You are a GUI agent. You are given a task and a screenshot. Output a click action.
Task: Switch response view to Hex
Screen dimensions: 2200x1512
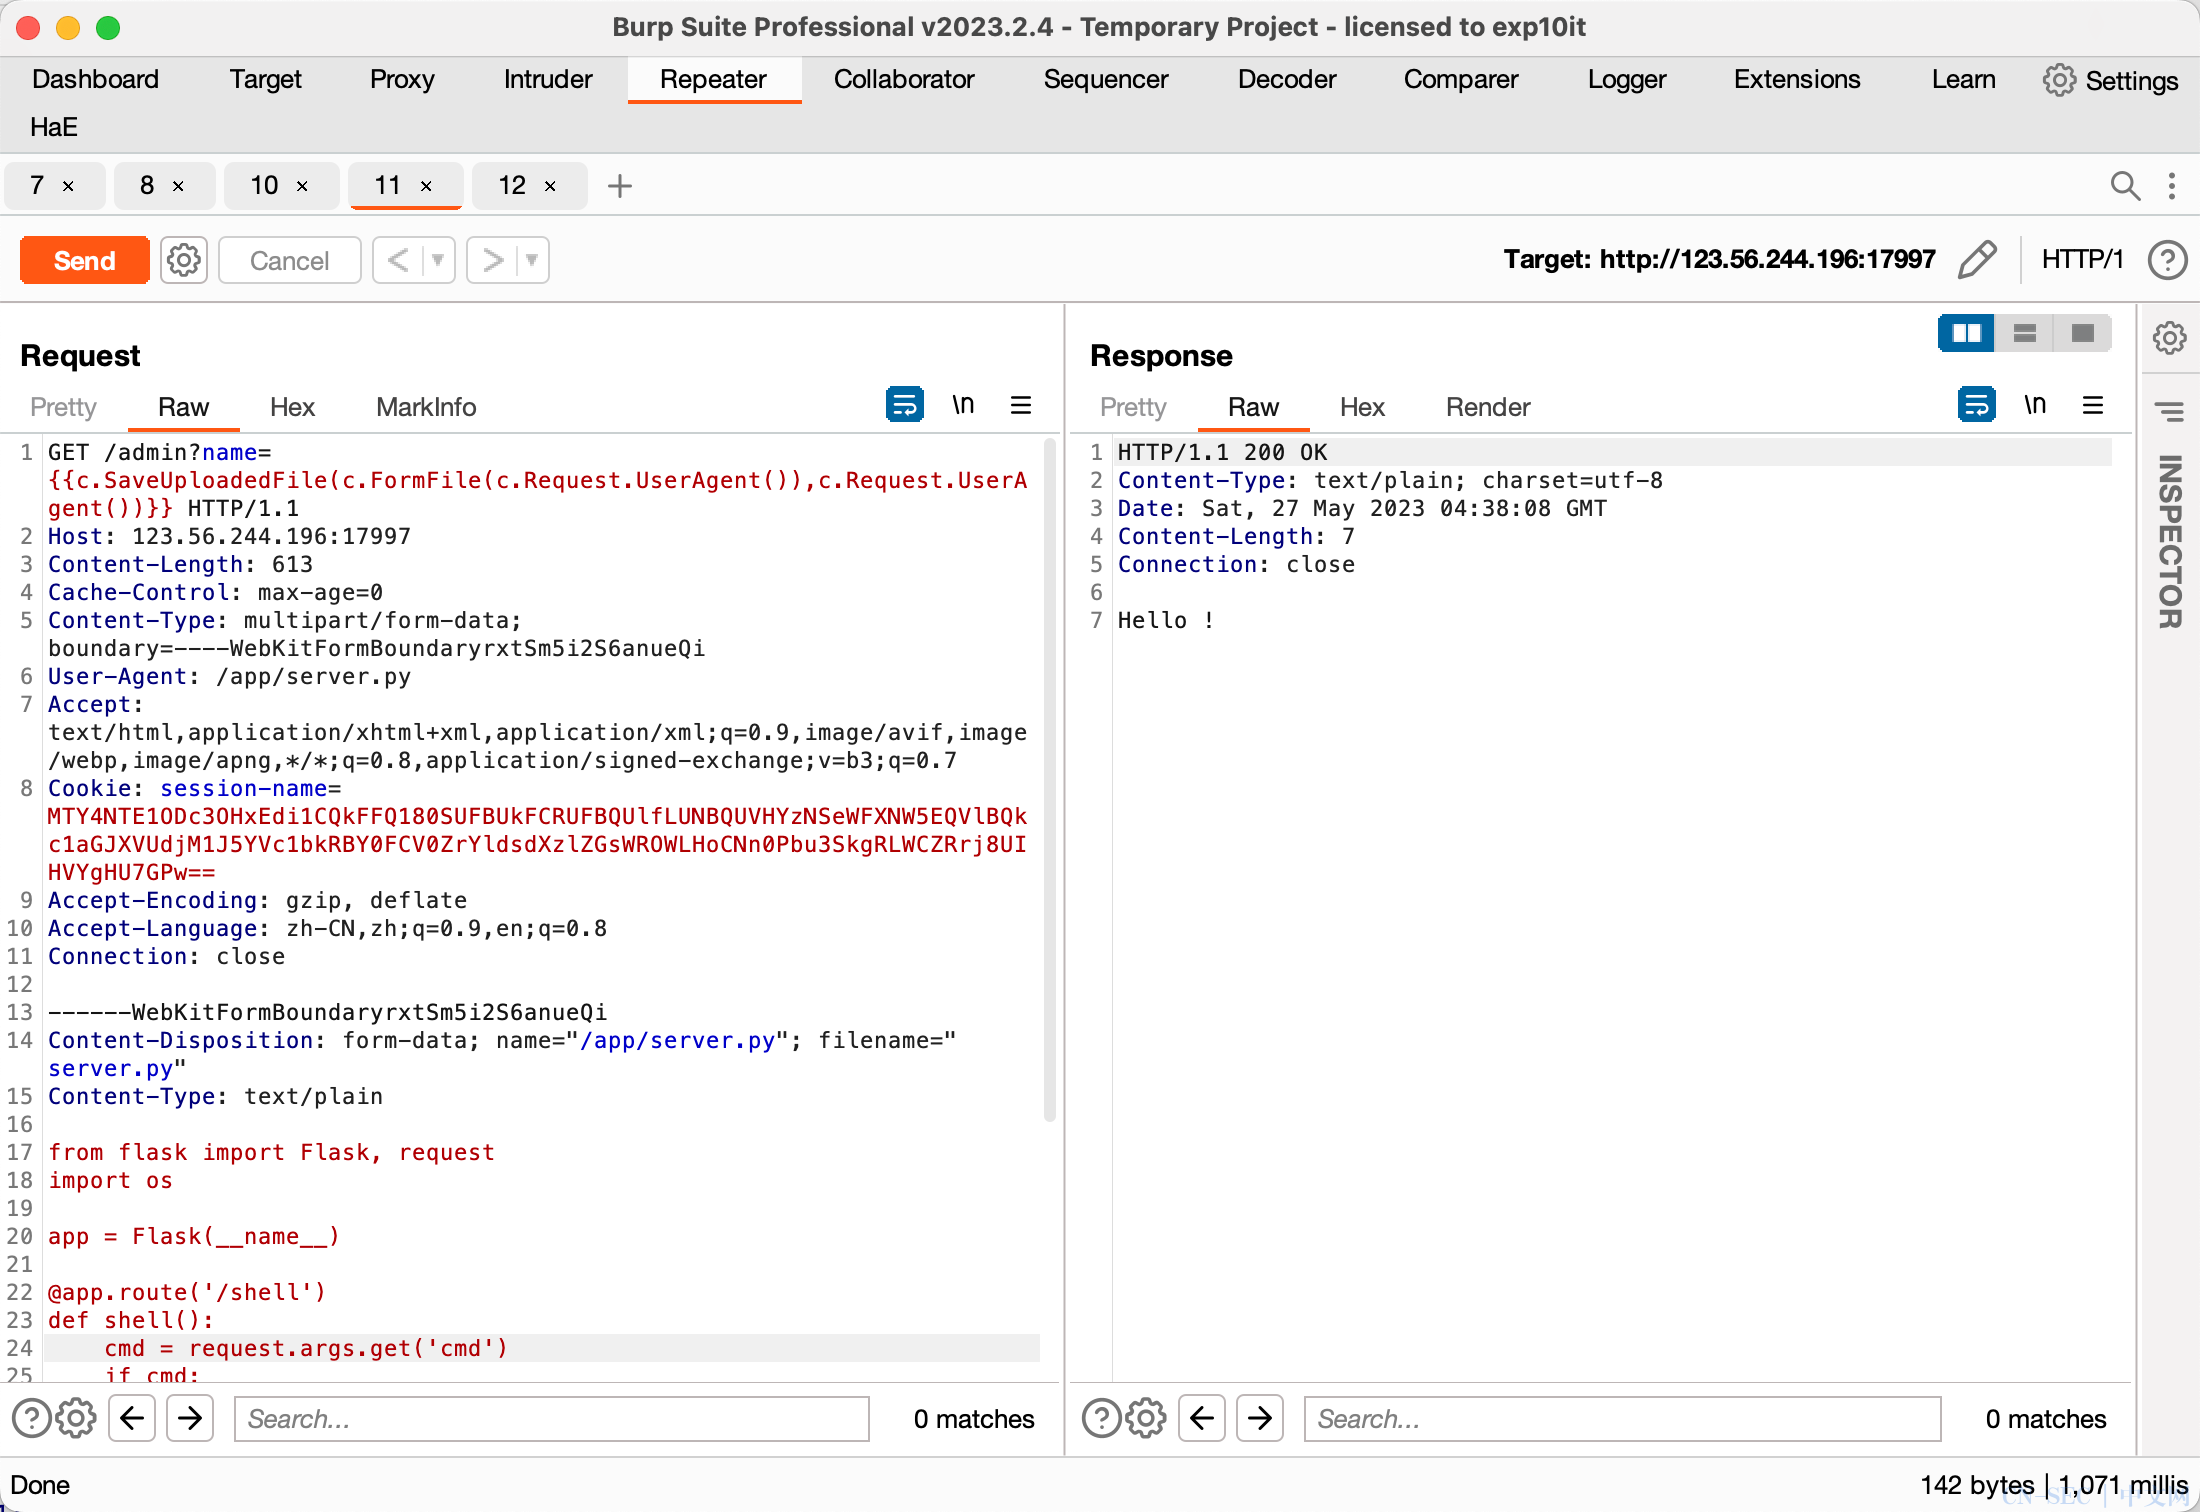[1362, 407]
